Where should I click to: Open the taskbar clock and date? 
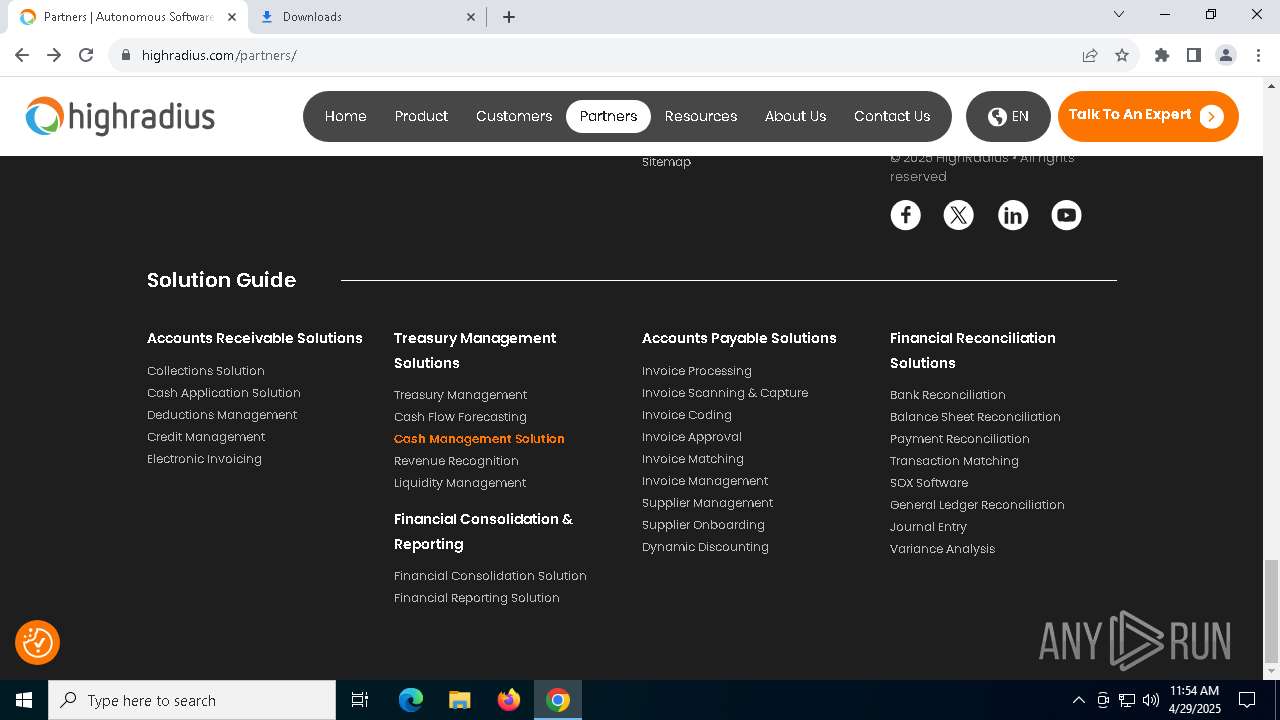click(1194, 700)
